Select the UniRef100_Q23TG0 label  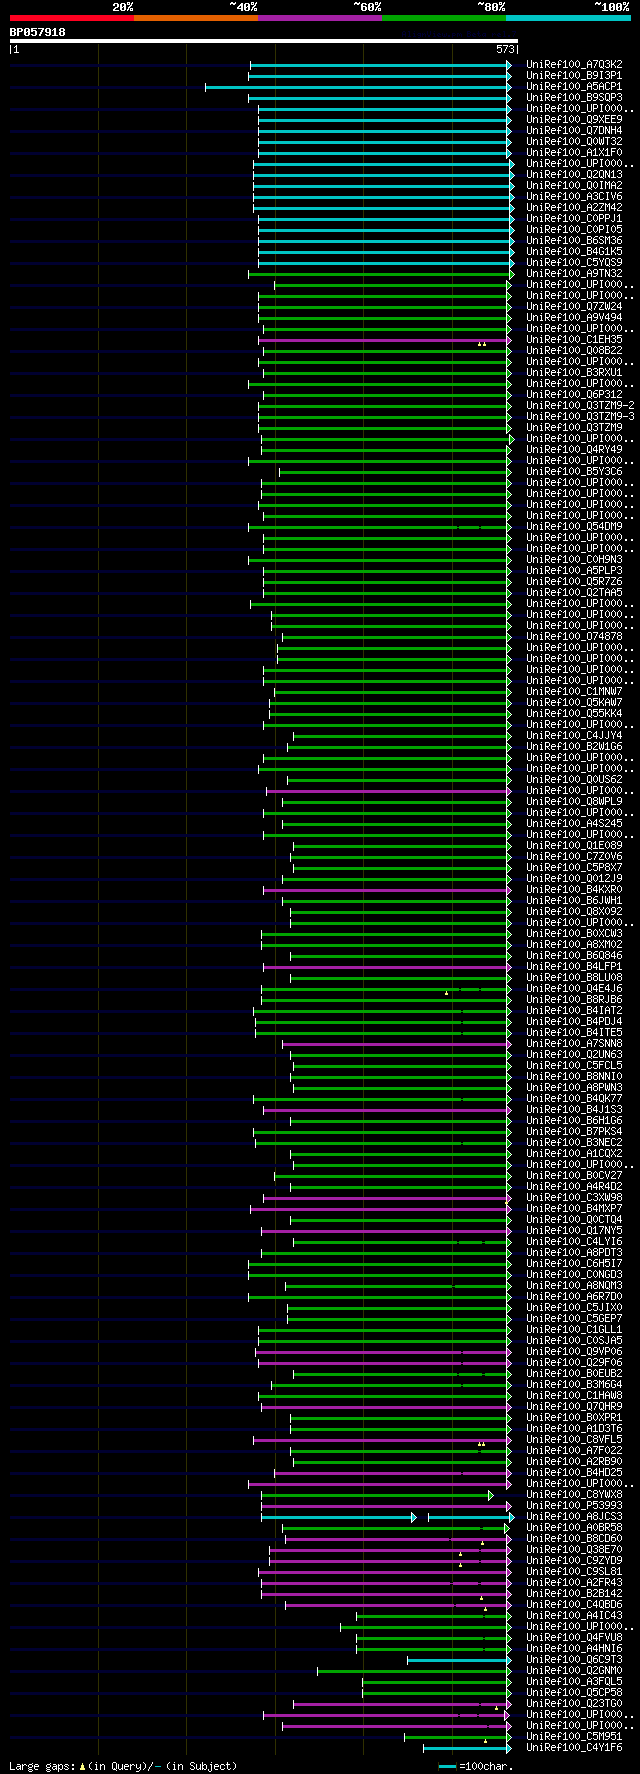574,1704
